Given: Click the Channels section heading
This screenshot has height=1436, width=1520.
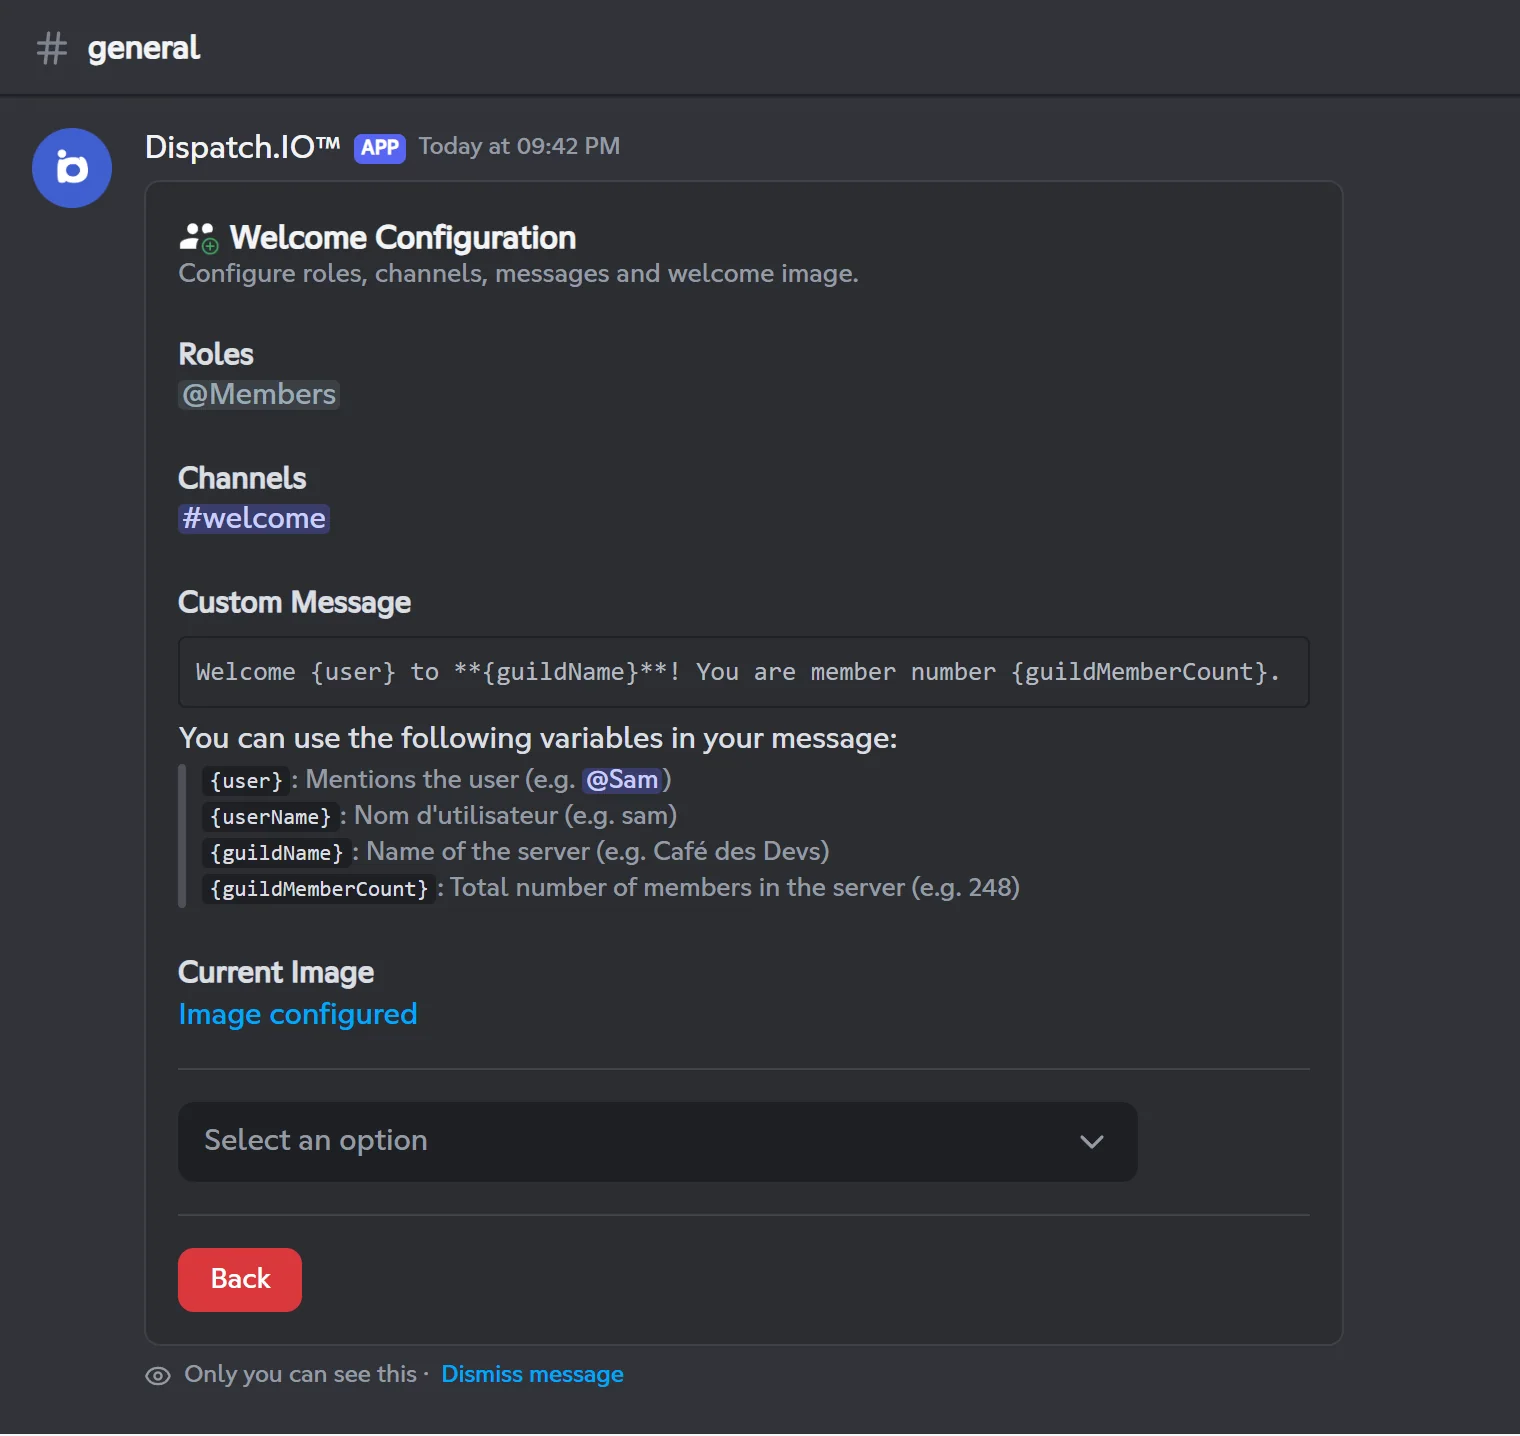Looking at the screenshot, I should (242, 479).
